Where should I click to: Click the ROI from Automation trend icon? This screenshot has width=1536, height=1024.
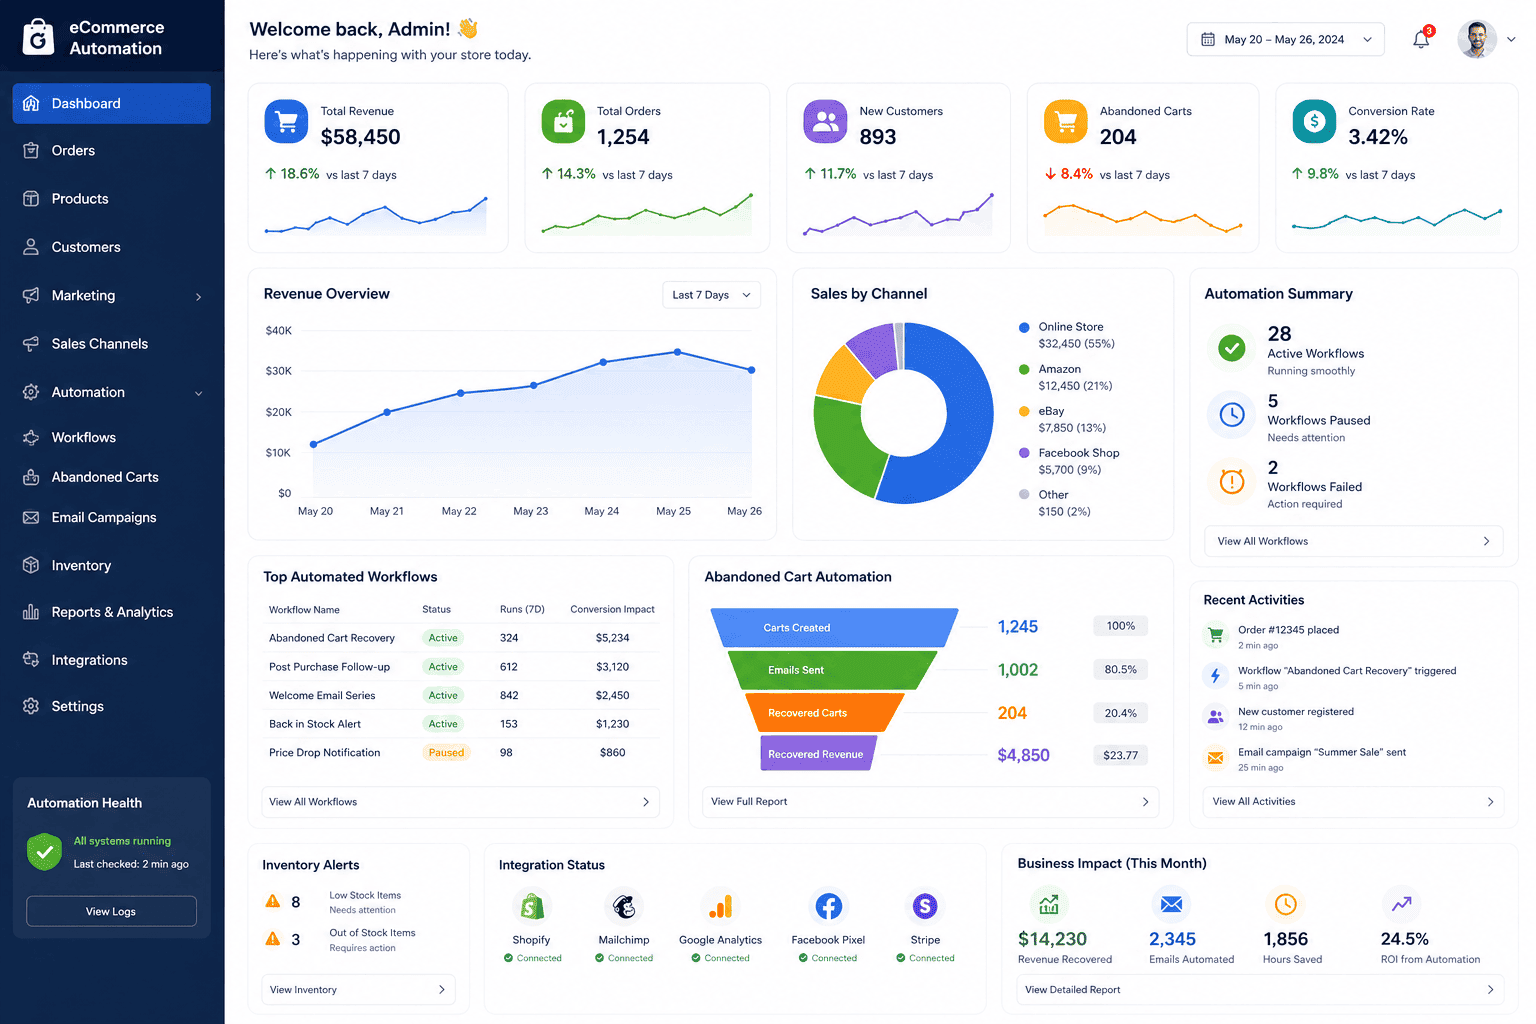[x=1401, y=904]
